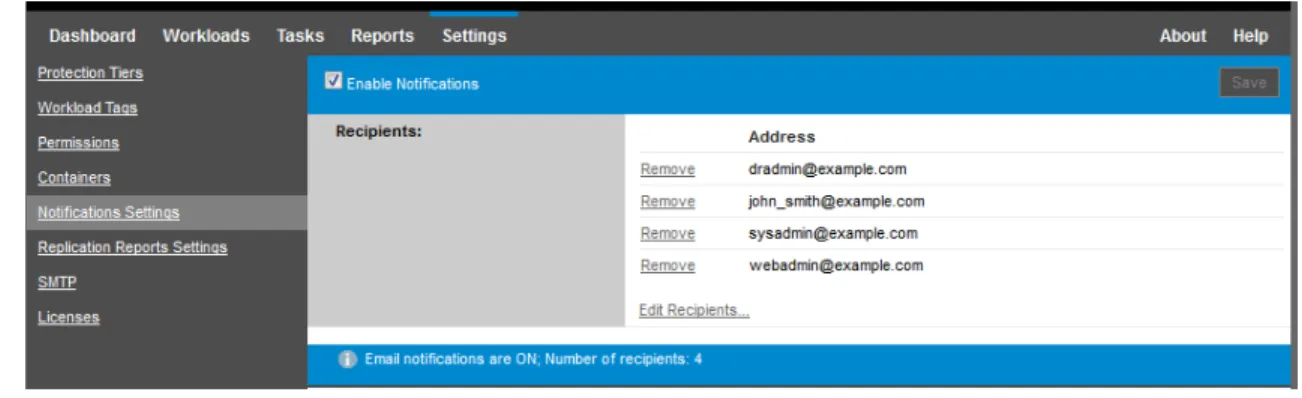1302x398 pixels.
Task: Click the info icon in status bar
Action: [348, 359]
